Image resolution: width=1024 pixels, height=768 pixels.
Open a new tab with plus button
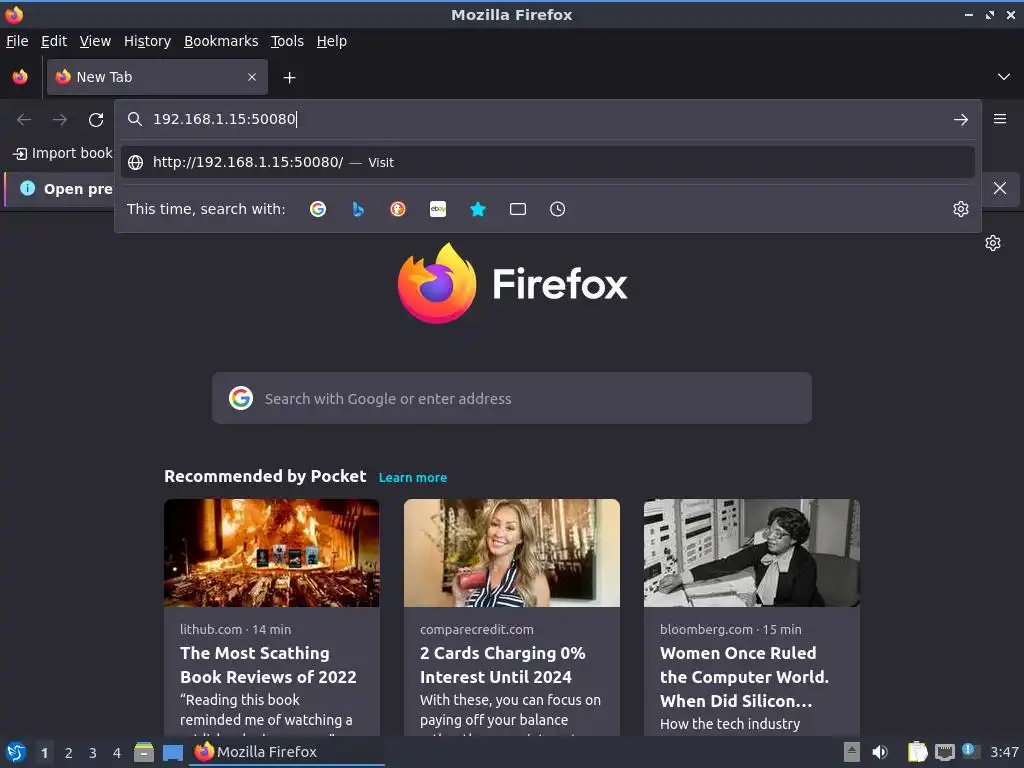click(289, 78)
